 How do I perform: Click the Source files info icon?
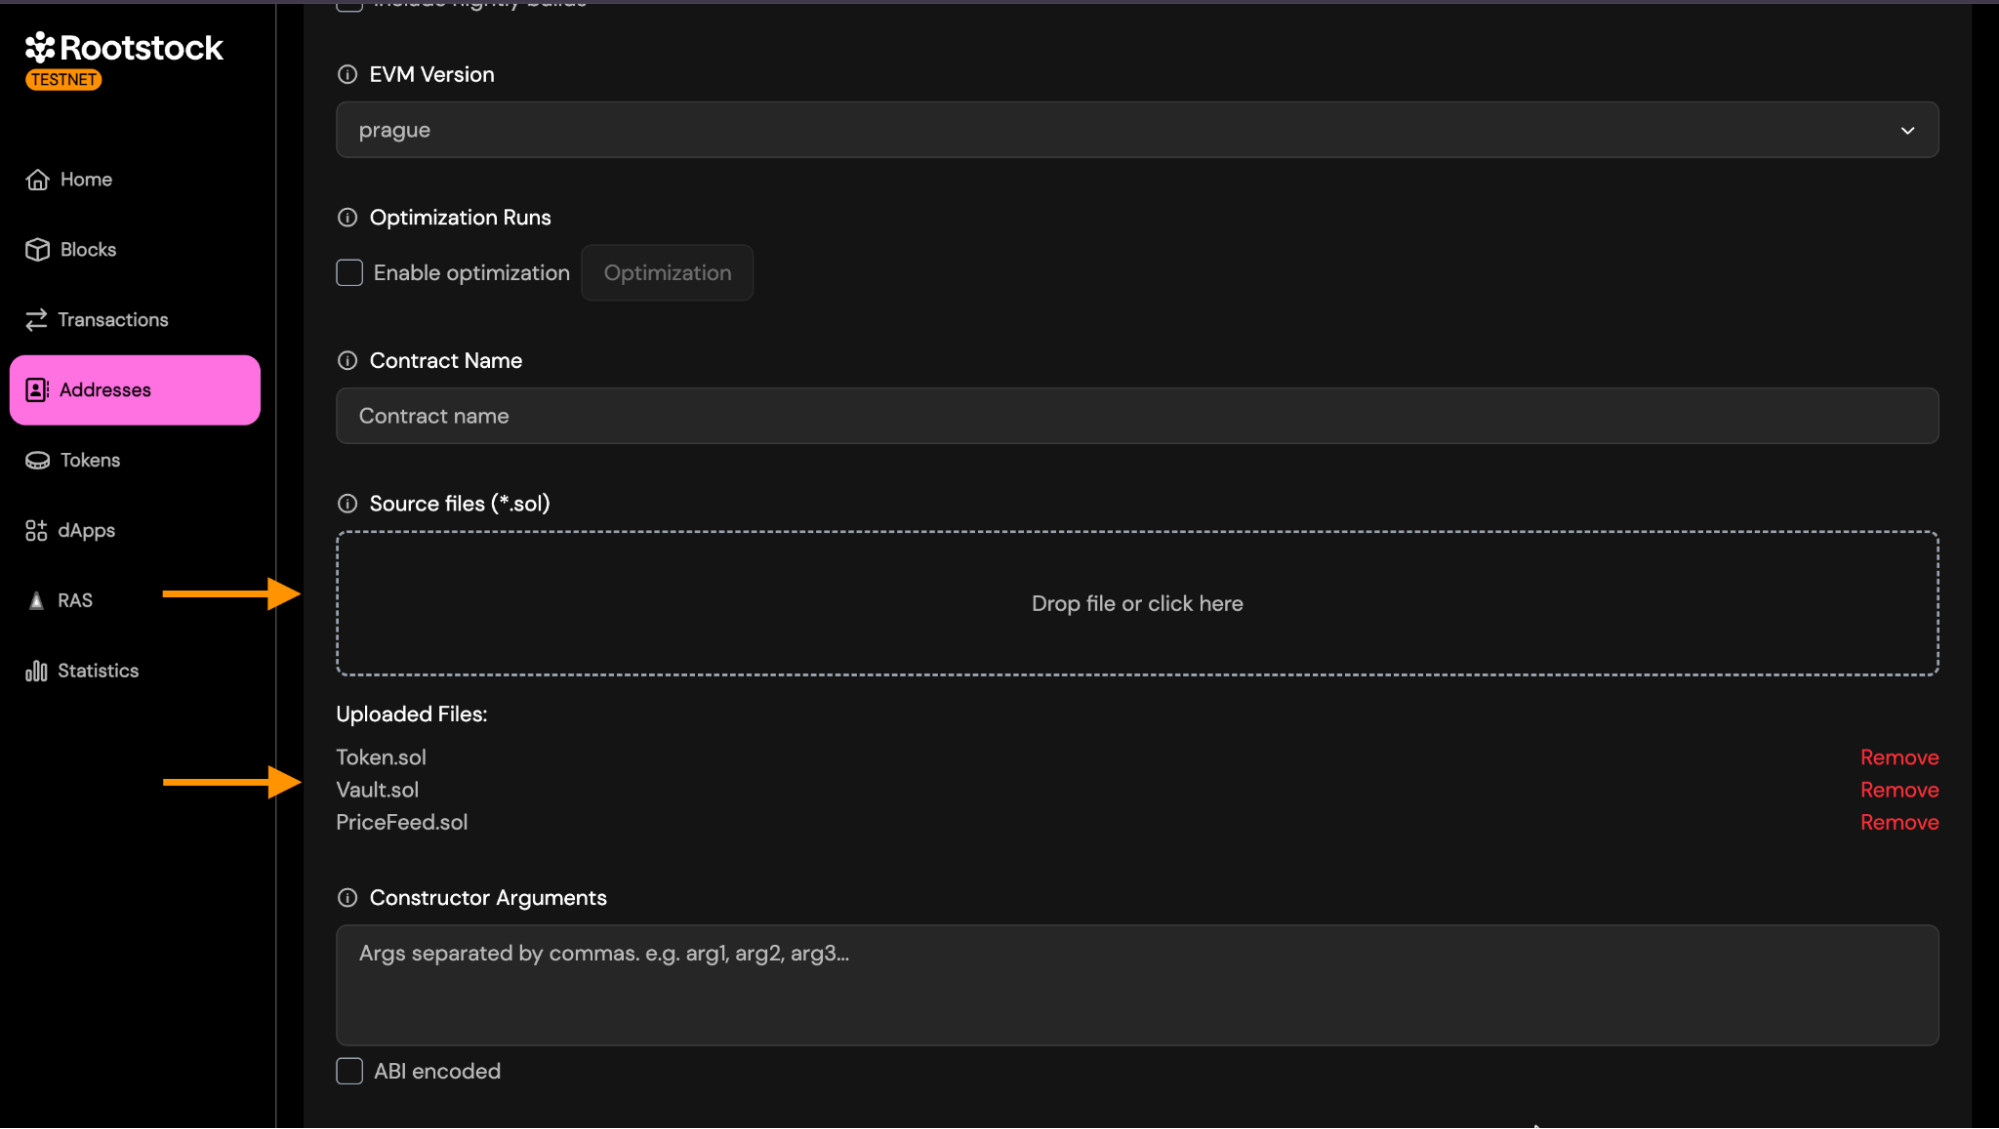point(347,504)
